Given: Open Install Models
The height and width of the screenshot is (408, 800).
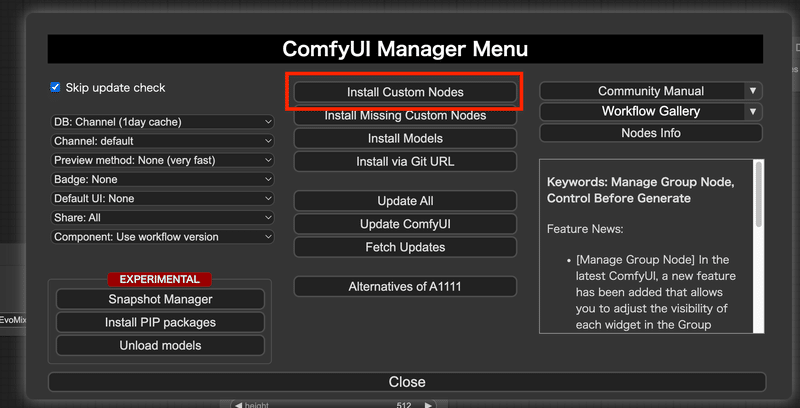Looking at the screenshot, I should click(x=405, y=138).
